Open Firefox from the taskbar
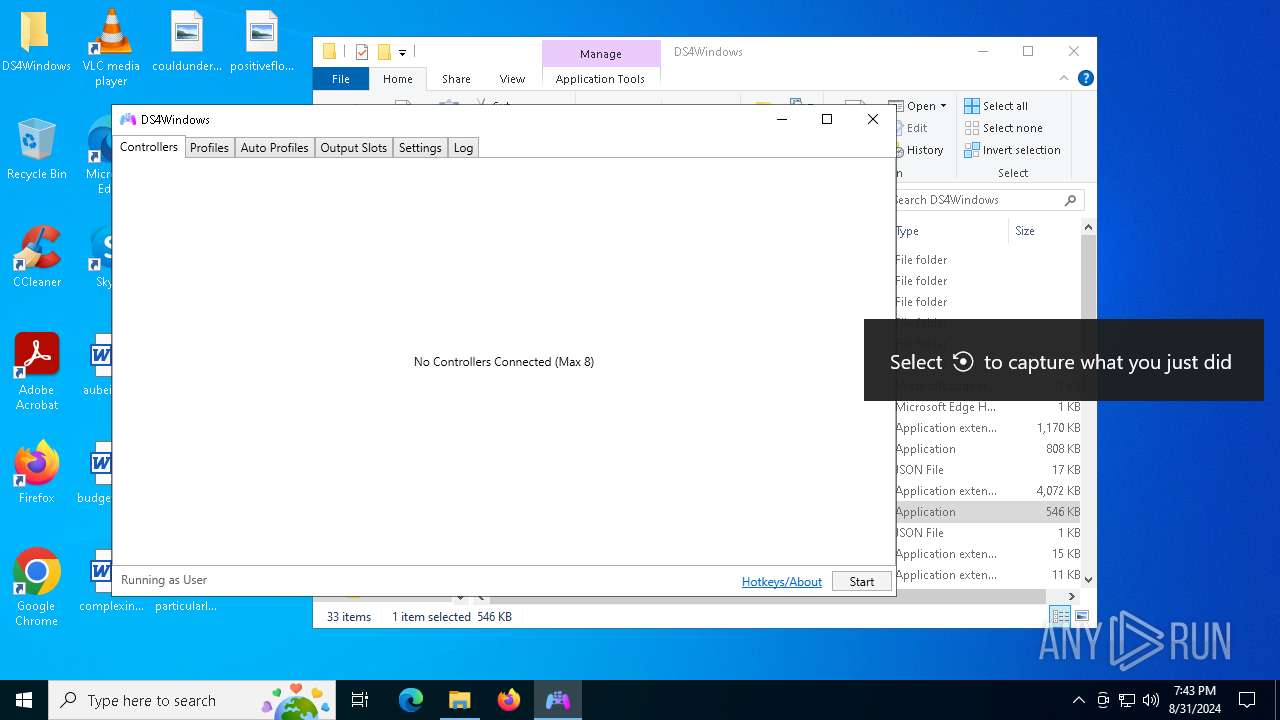 click(x=508, y=700)
